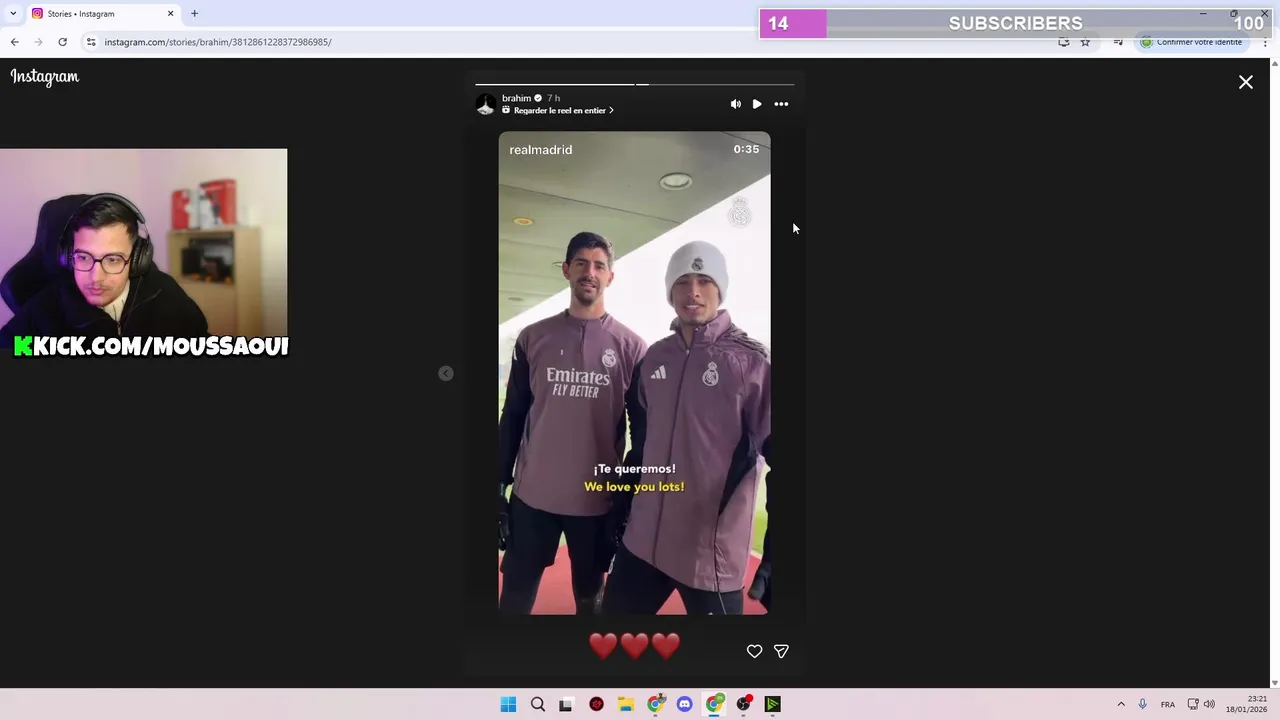Mute the story audio with speaker icon

(x=736, y=104)
